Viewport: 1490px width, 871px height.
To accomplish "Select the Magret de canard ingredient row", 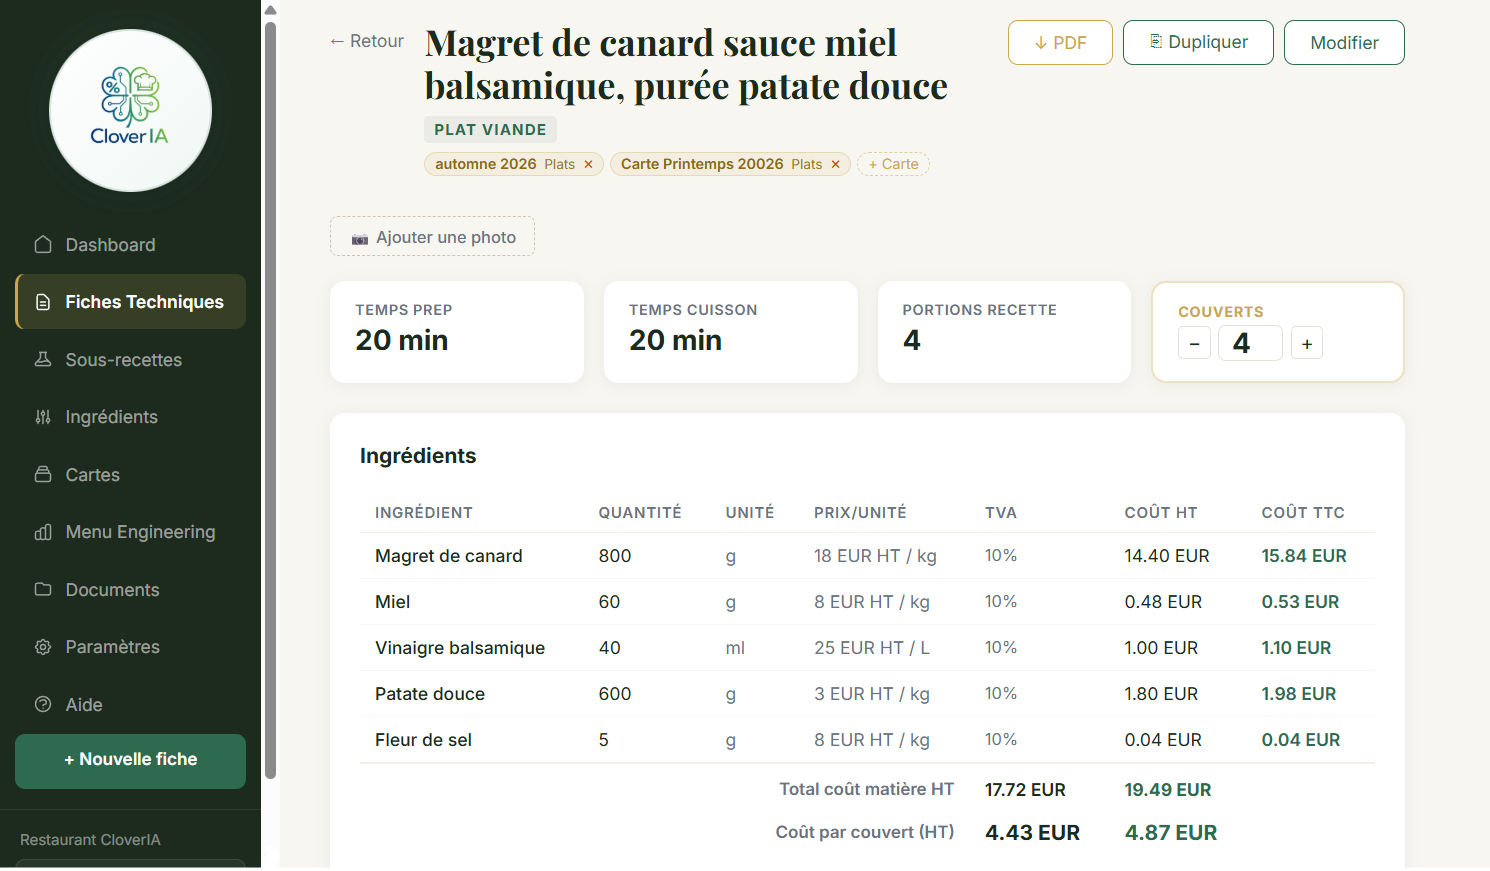I will point(867,556).
